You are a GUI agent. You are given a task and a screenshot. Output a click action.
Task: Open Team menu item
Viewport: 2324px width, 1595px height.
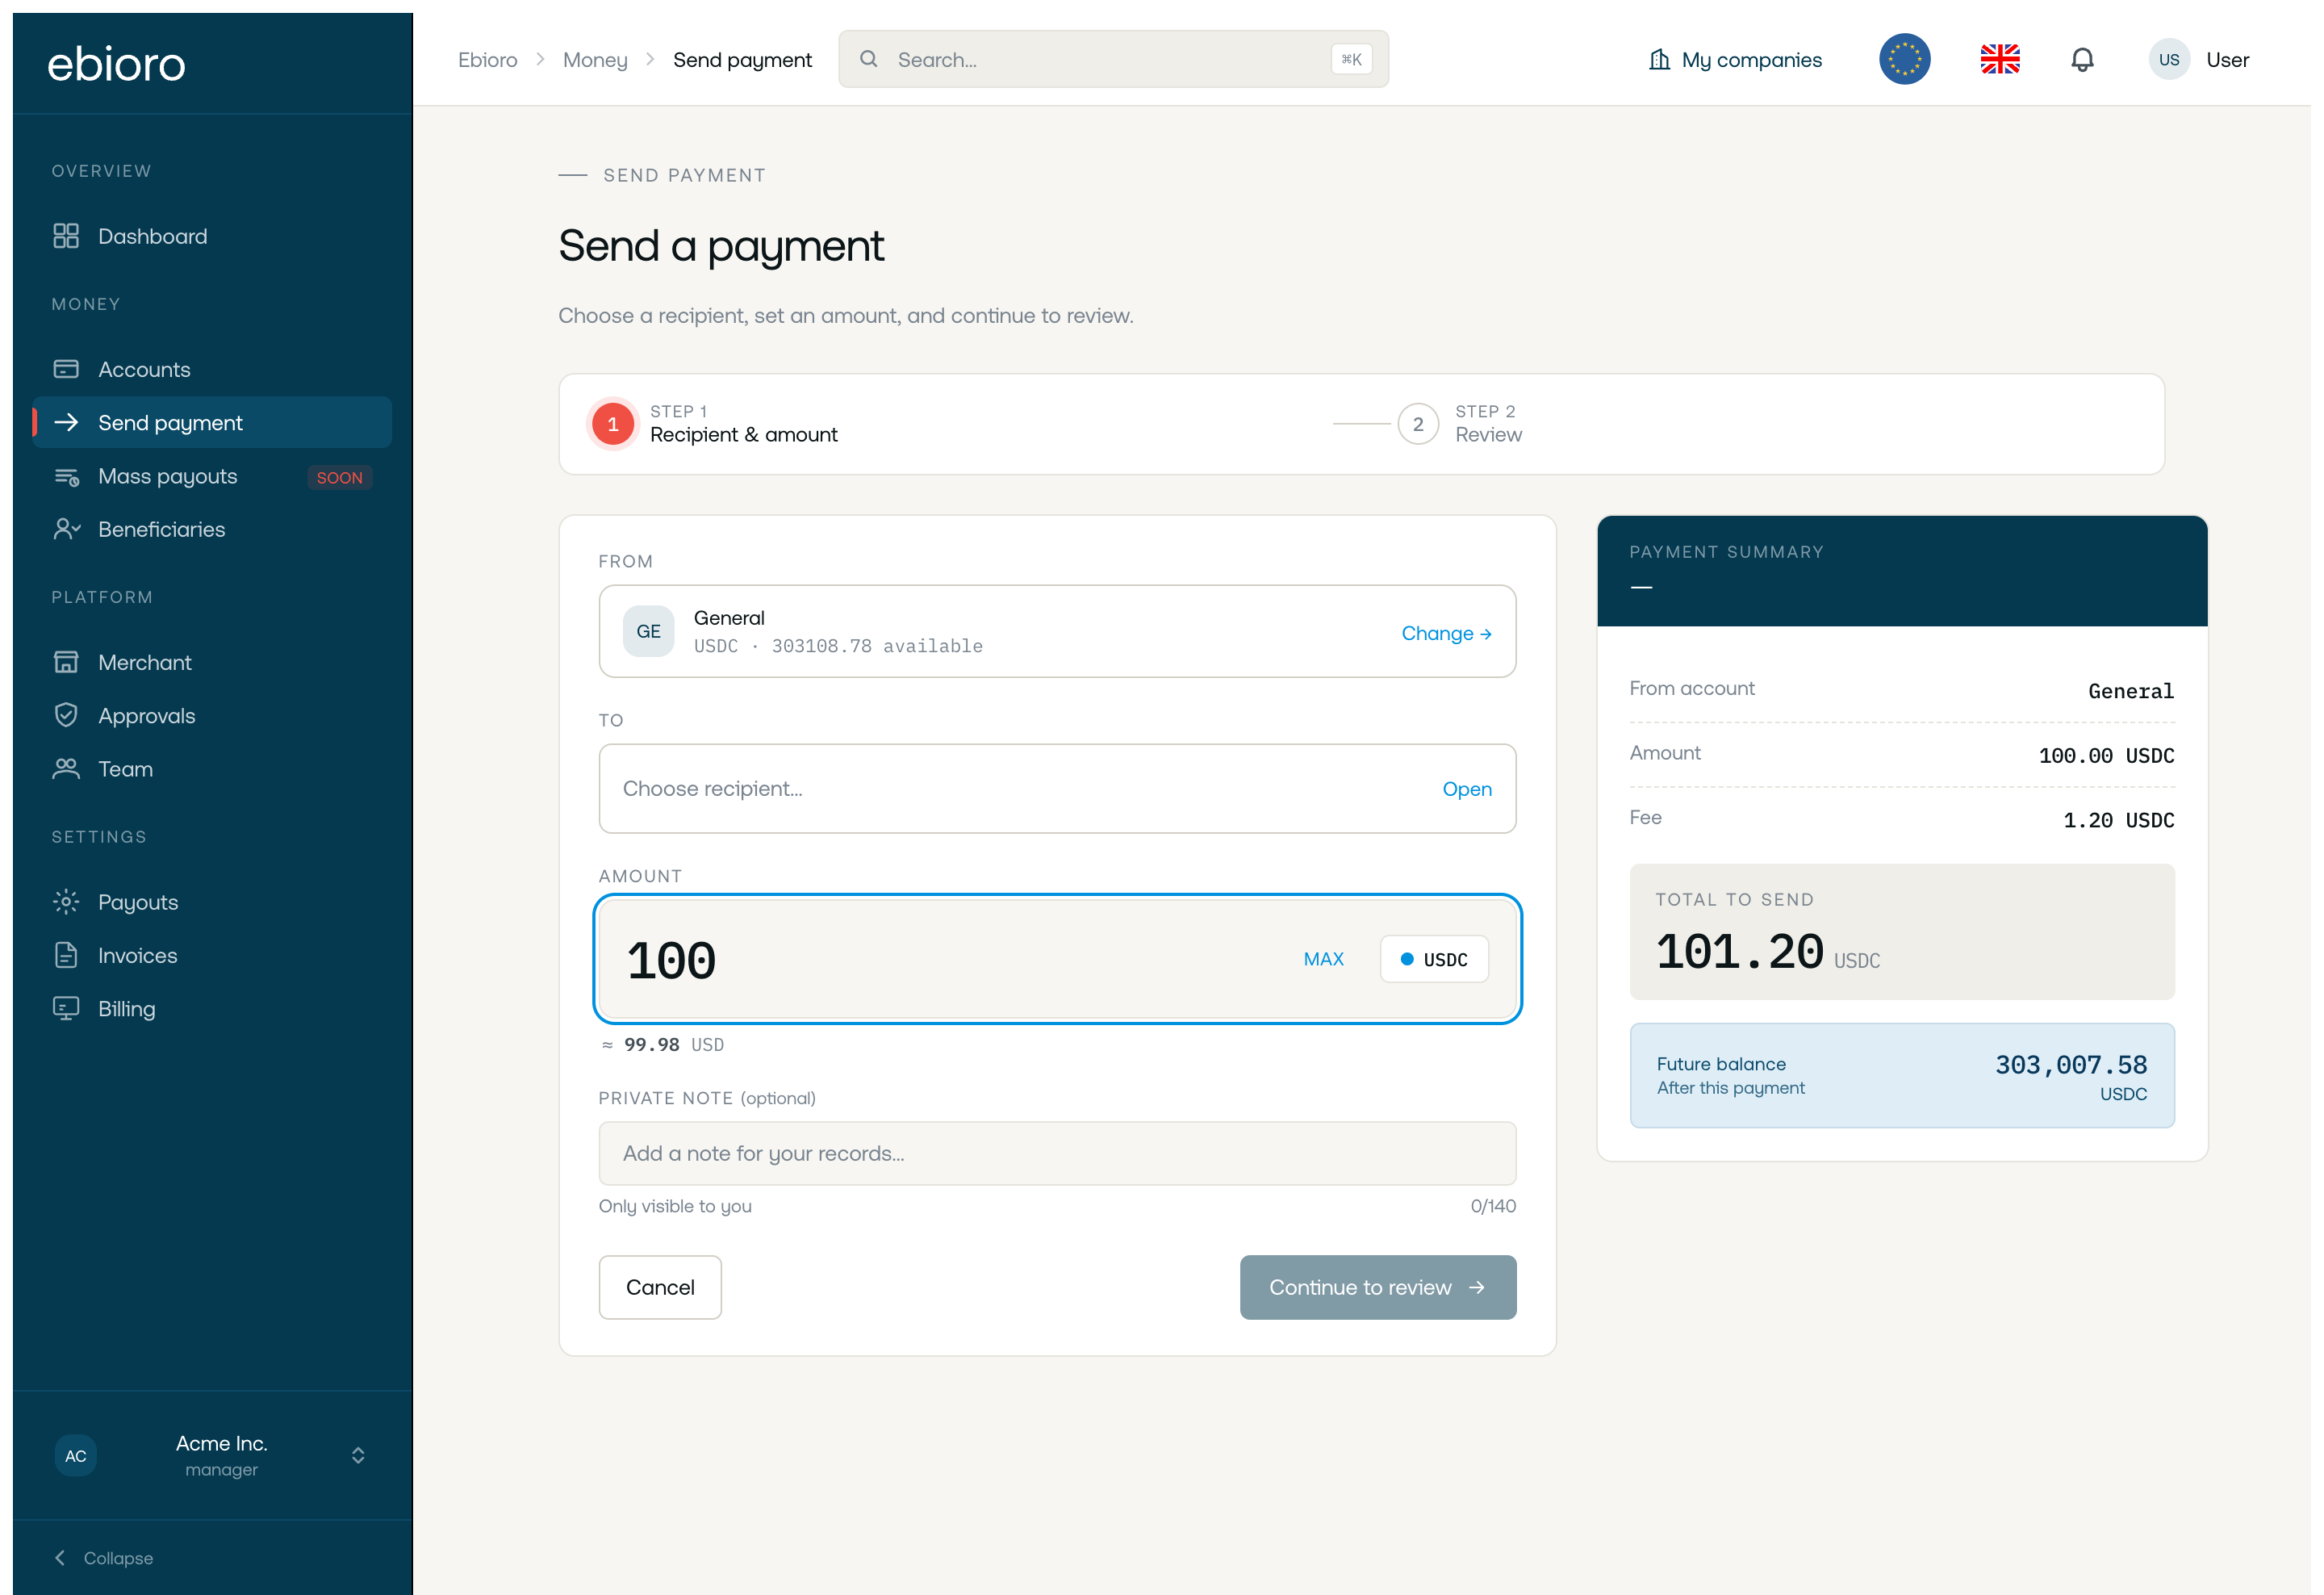click(212, 768)
